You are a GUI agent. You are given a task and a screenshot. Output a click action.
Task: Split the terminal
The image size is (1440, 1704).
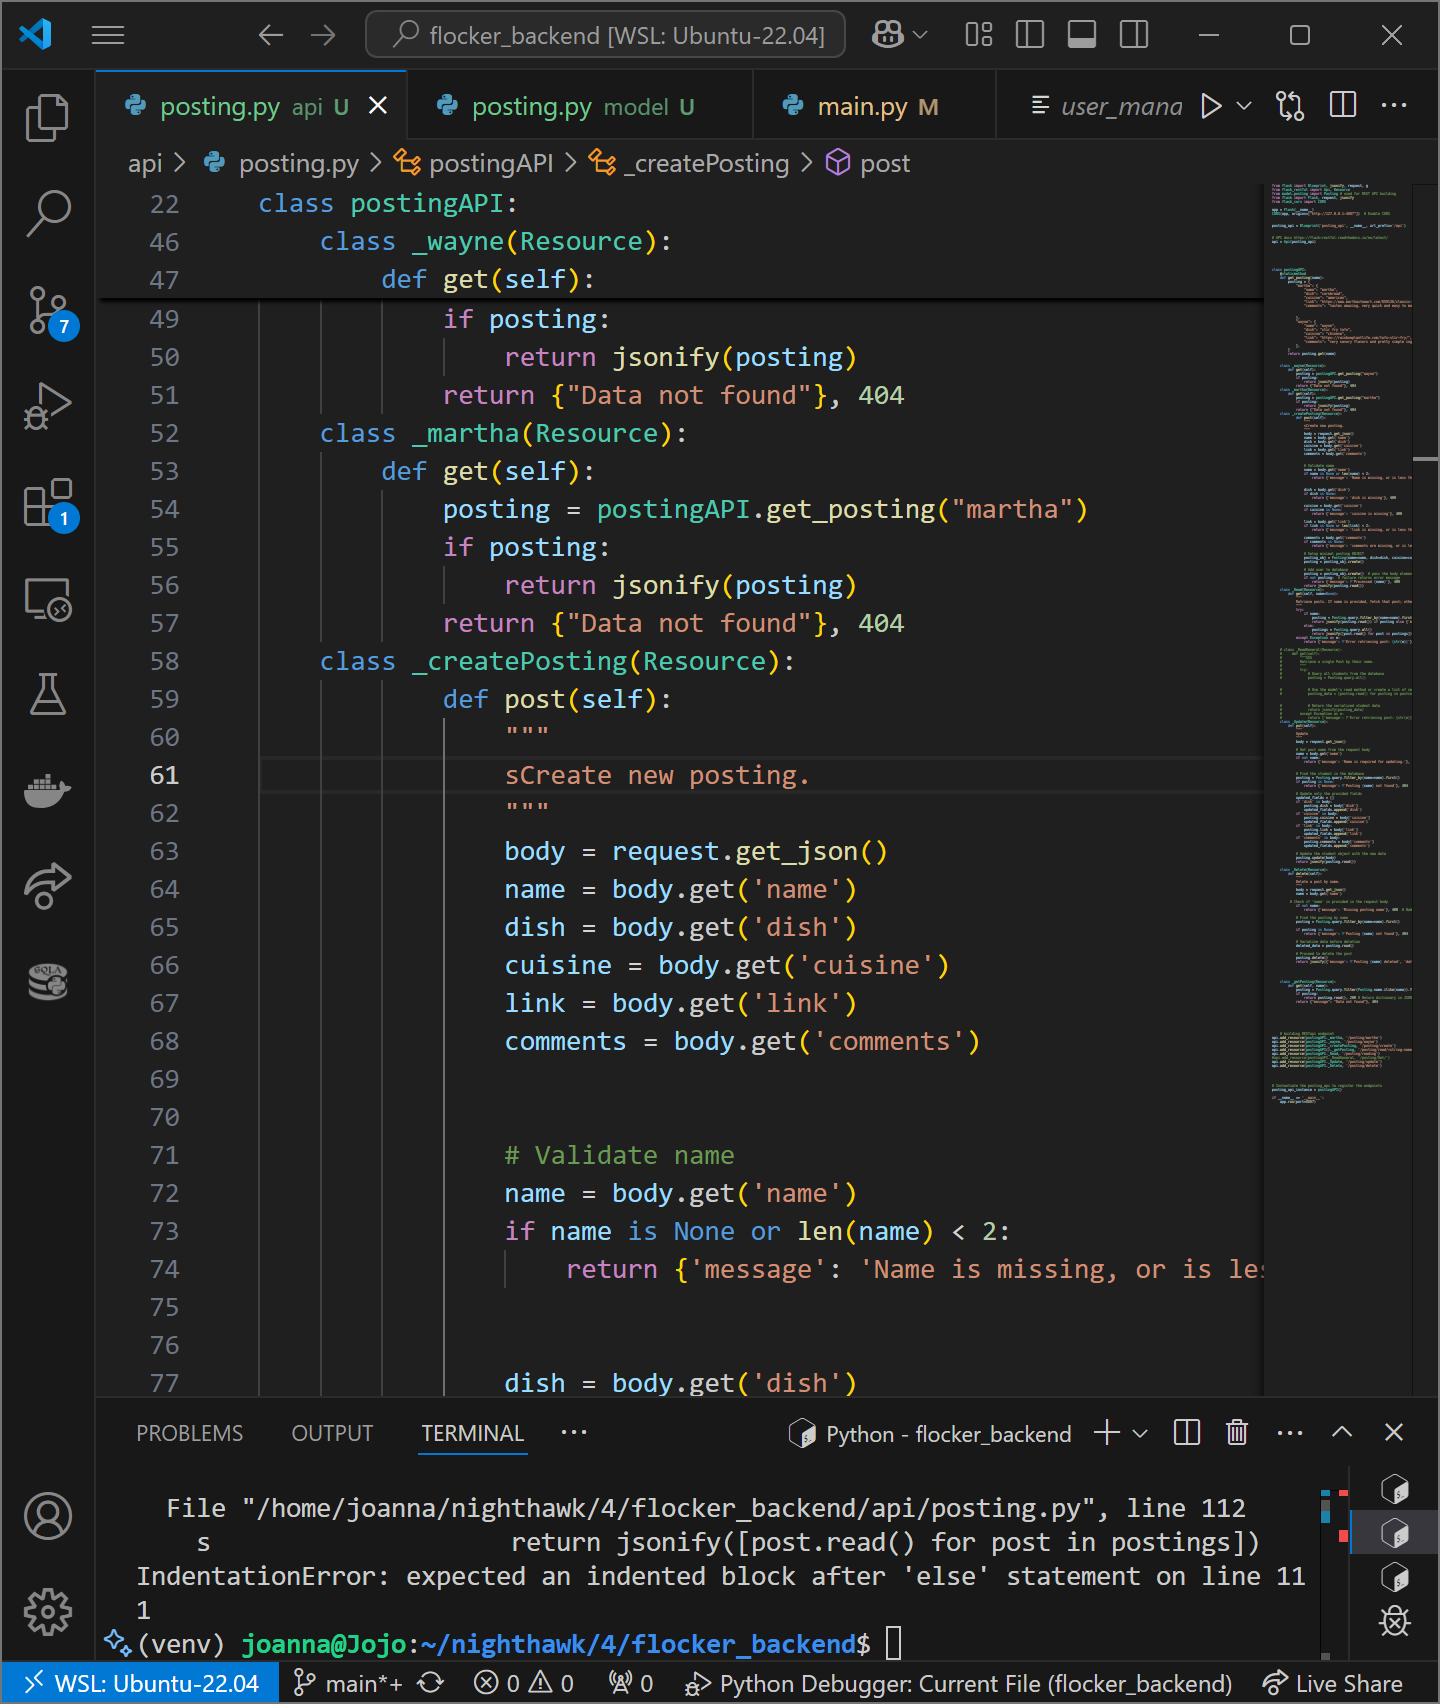[x=1187, y=1433]
